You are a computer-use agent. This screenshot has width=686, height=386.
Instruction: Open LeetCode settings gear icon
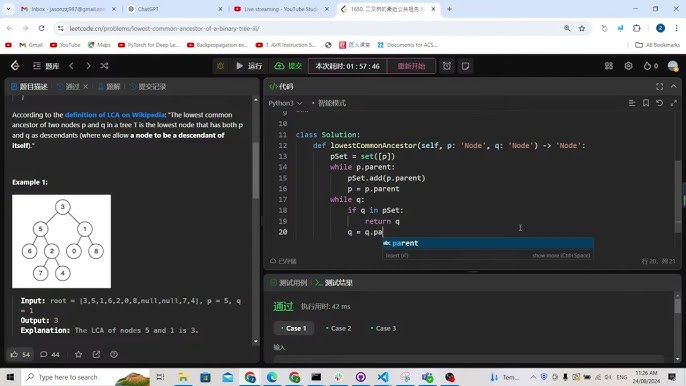pos(628,66)
